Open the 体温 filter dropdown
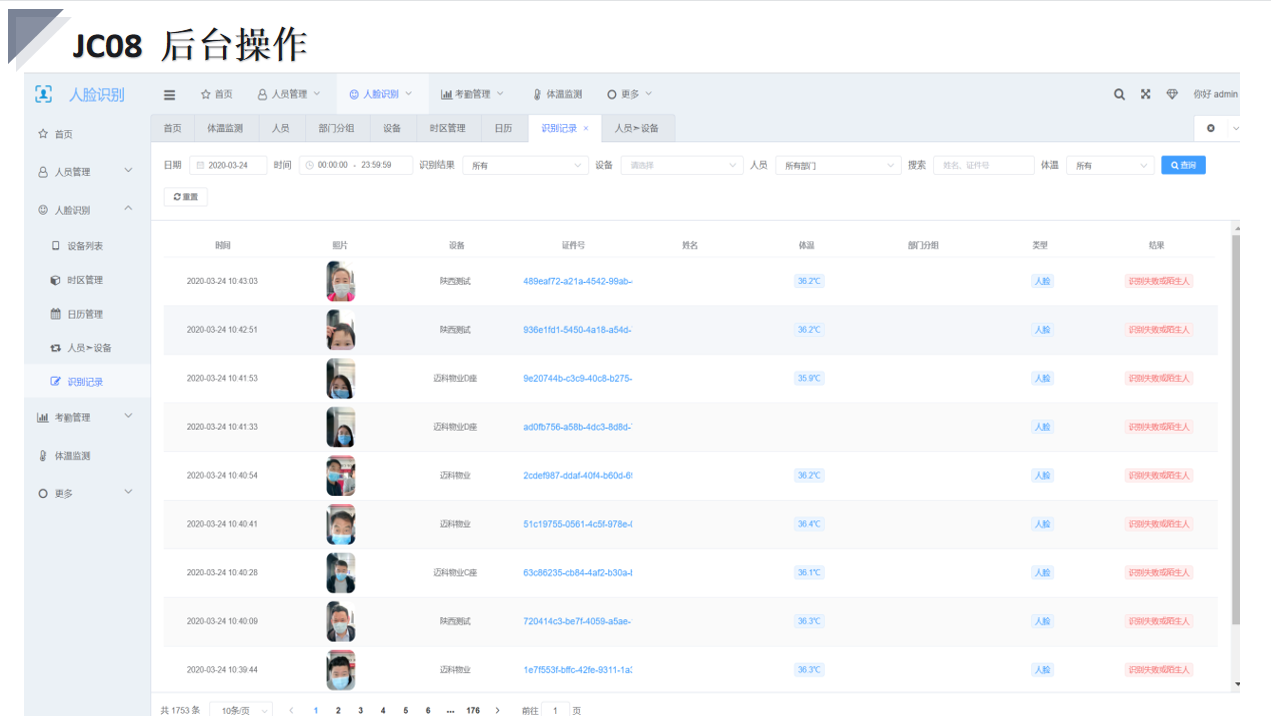The width and height of the screenshot is (1271, 716). (1110, 166)
